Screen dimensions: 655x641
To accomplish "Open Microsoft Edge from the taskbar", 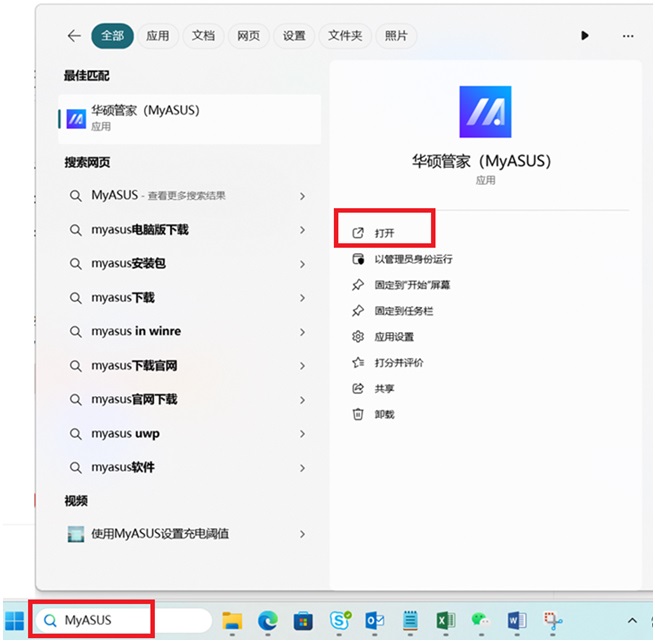I will pos(267,621).
